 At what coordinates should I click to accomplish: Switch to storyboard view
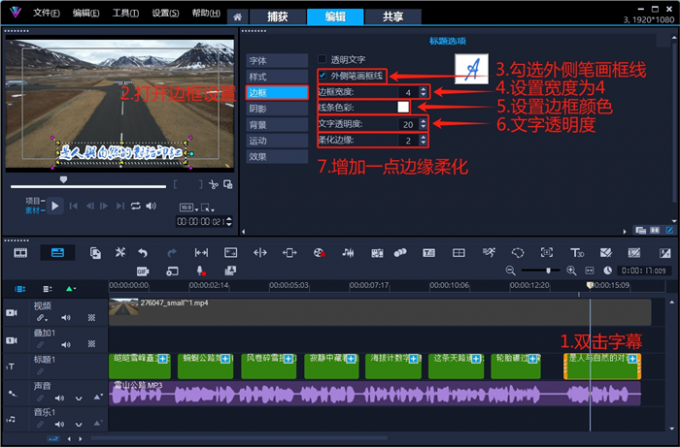click(x=20, y=253)
